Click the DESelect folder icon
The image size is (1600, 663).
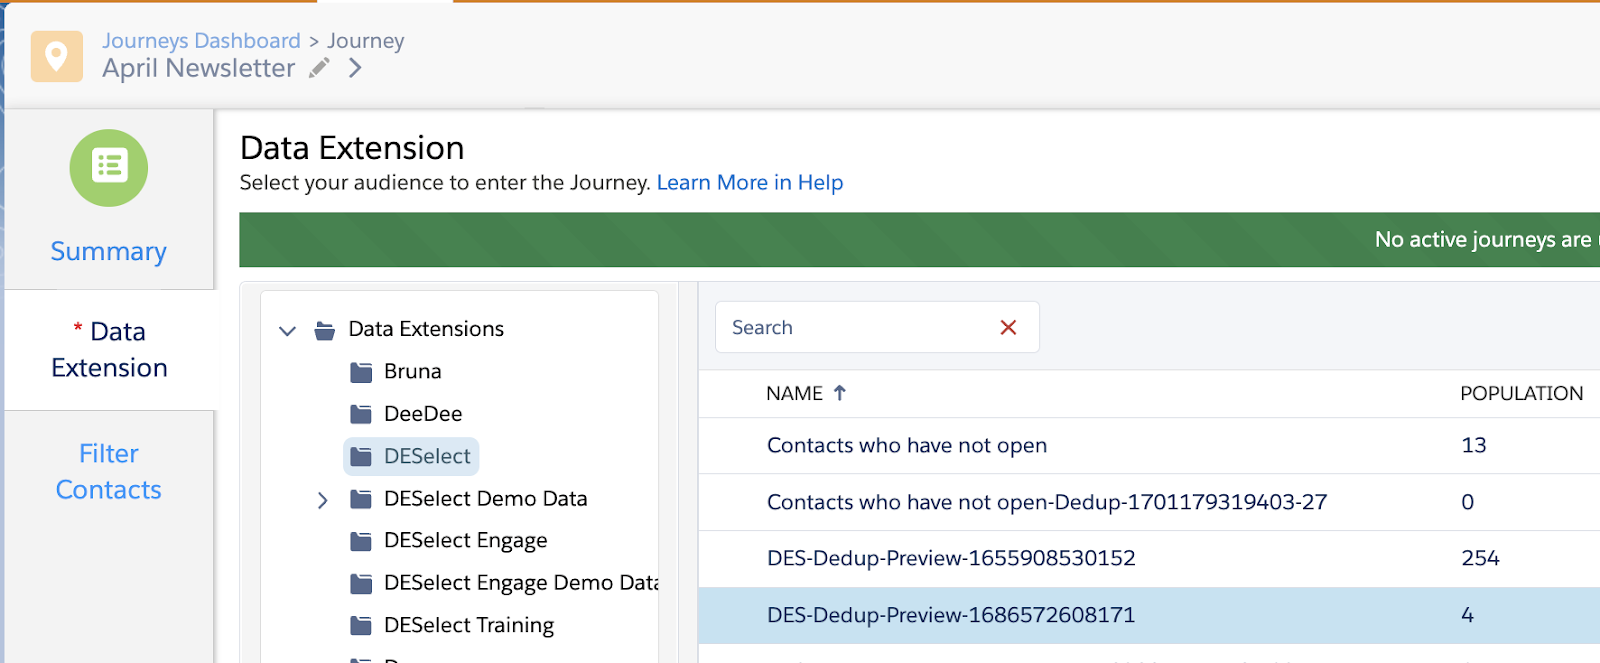361,457
